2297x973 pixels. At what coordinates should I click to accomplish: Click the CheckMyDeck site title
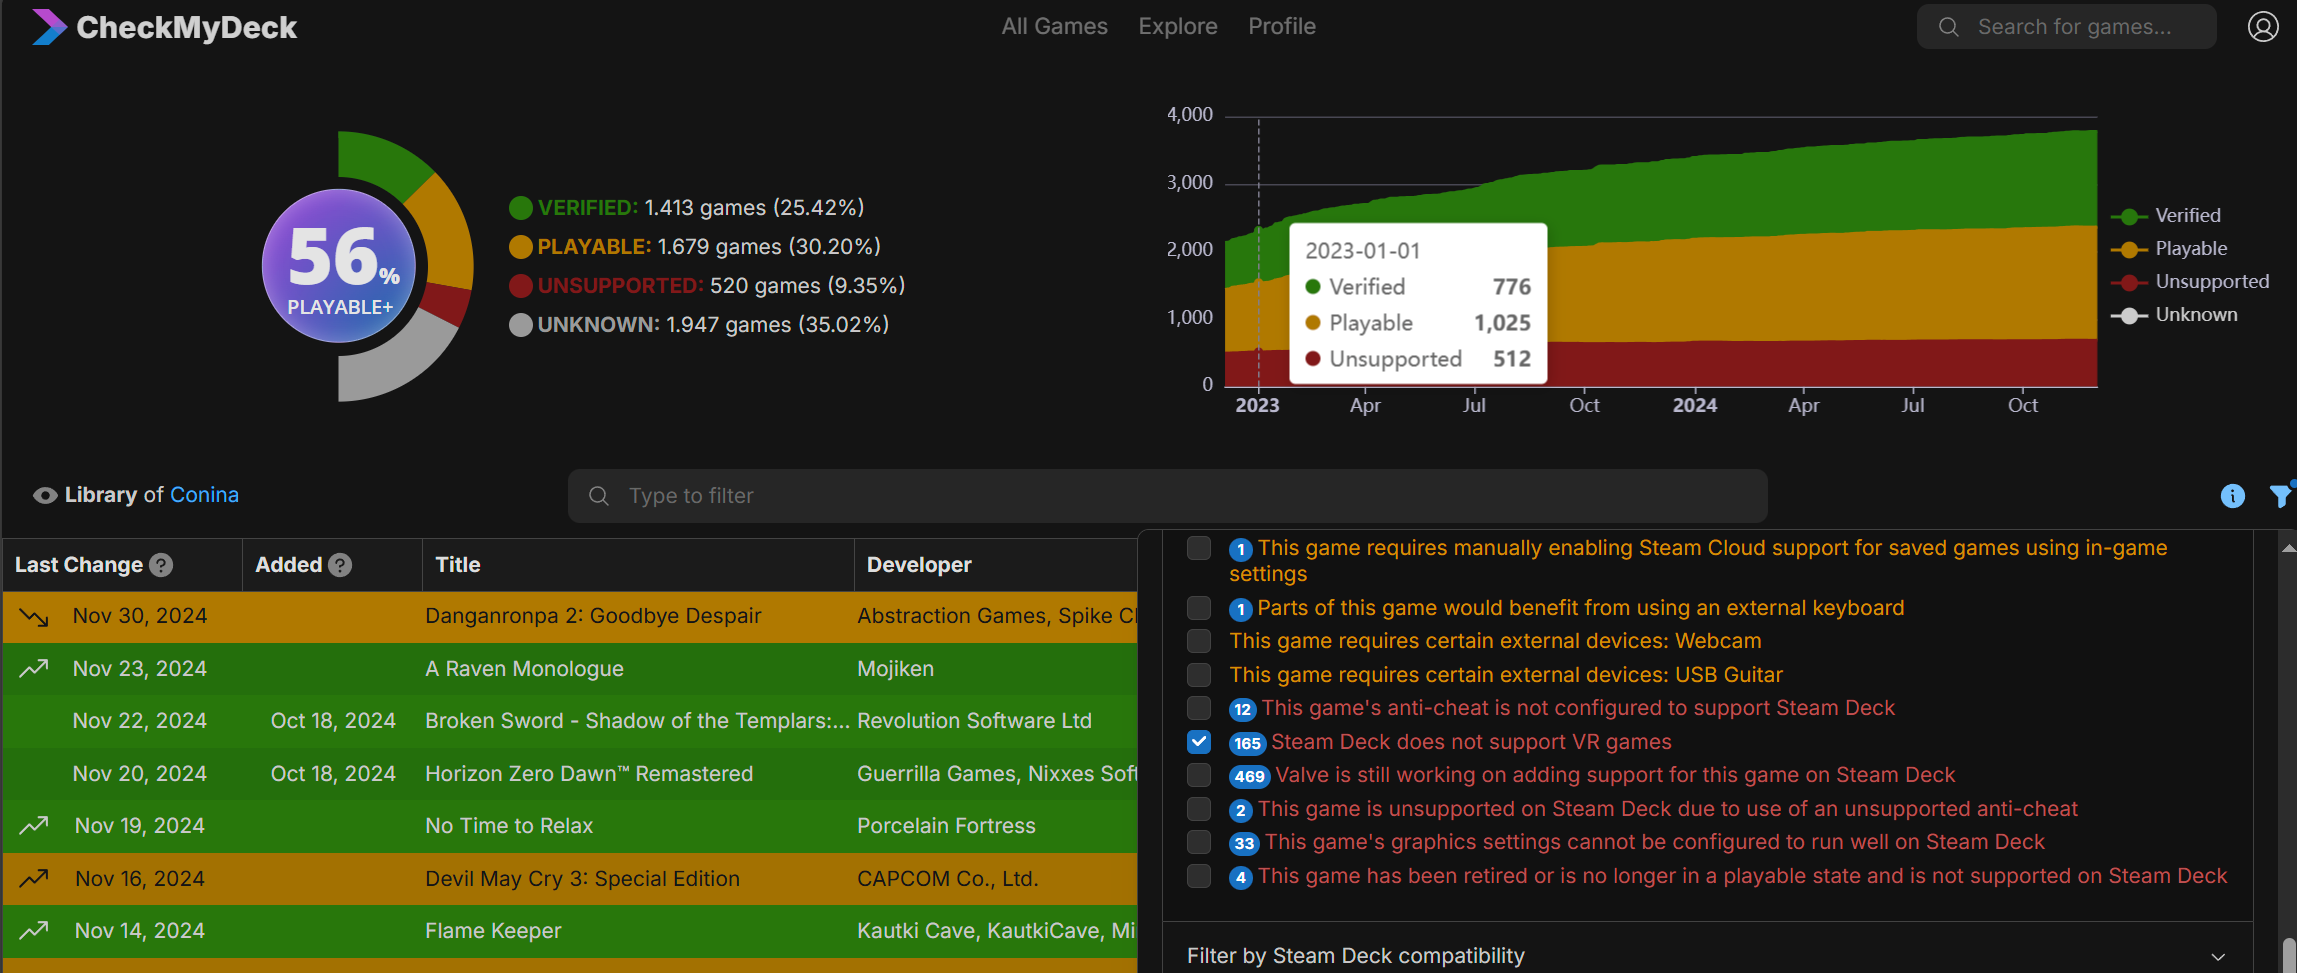click(x=187, y=27)
